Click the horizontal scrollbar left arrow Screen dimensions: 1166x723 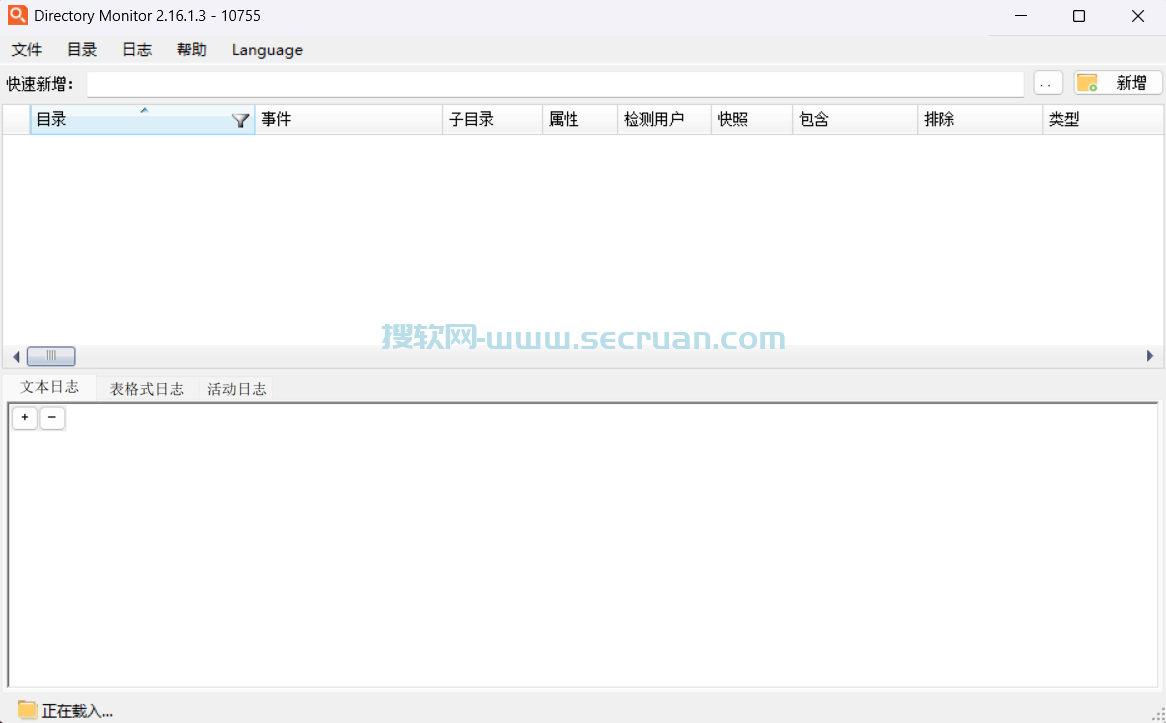pos(16,356)
